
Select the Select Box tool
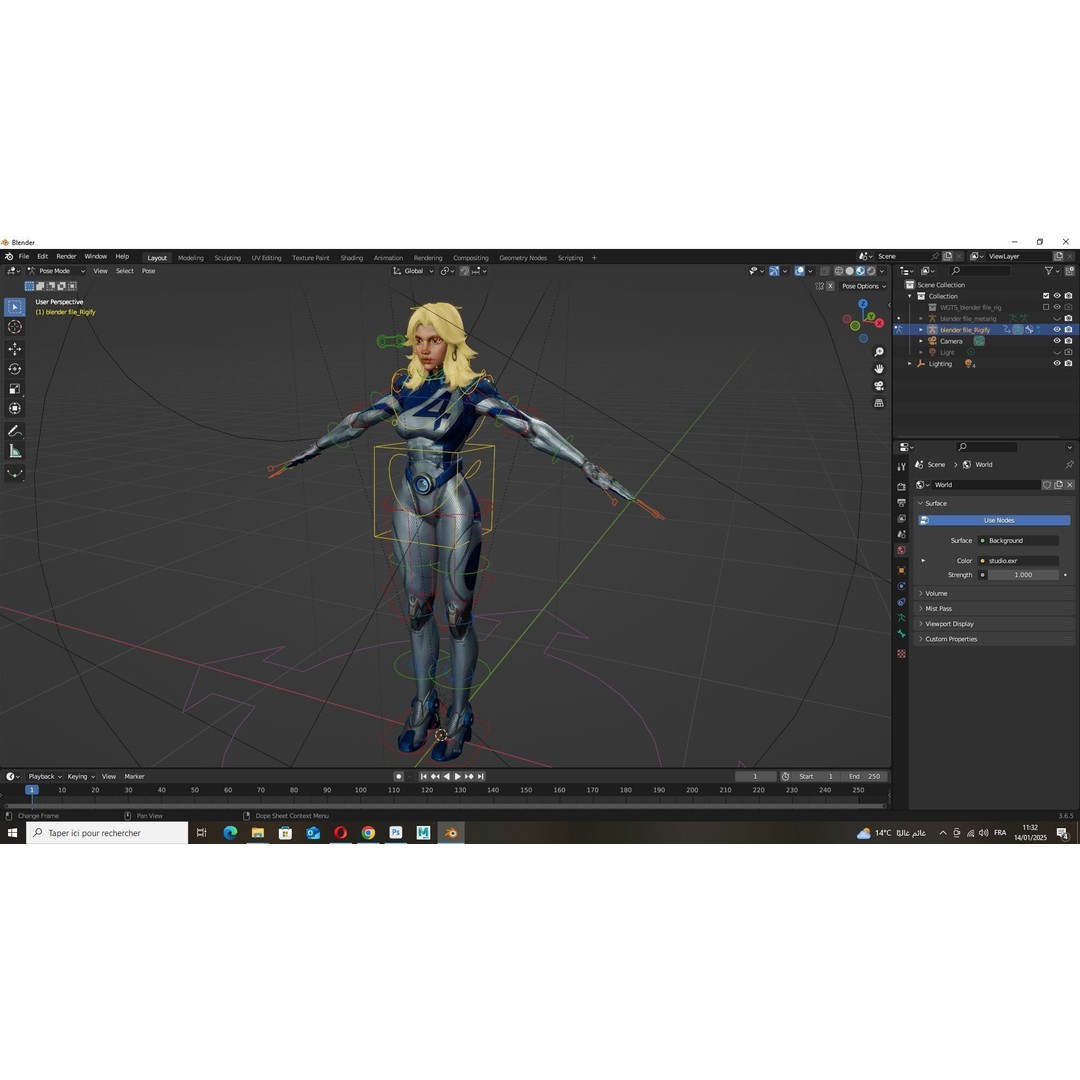point(14,307)
